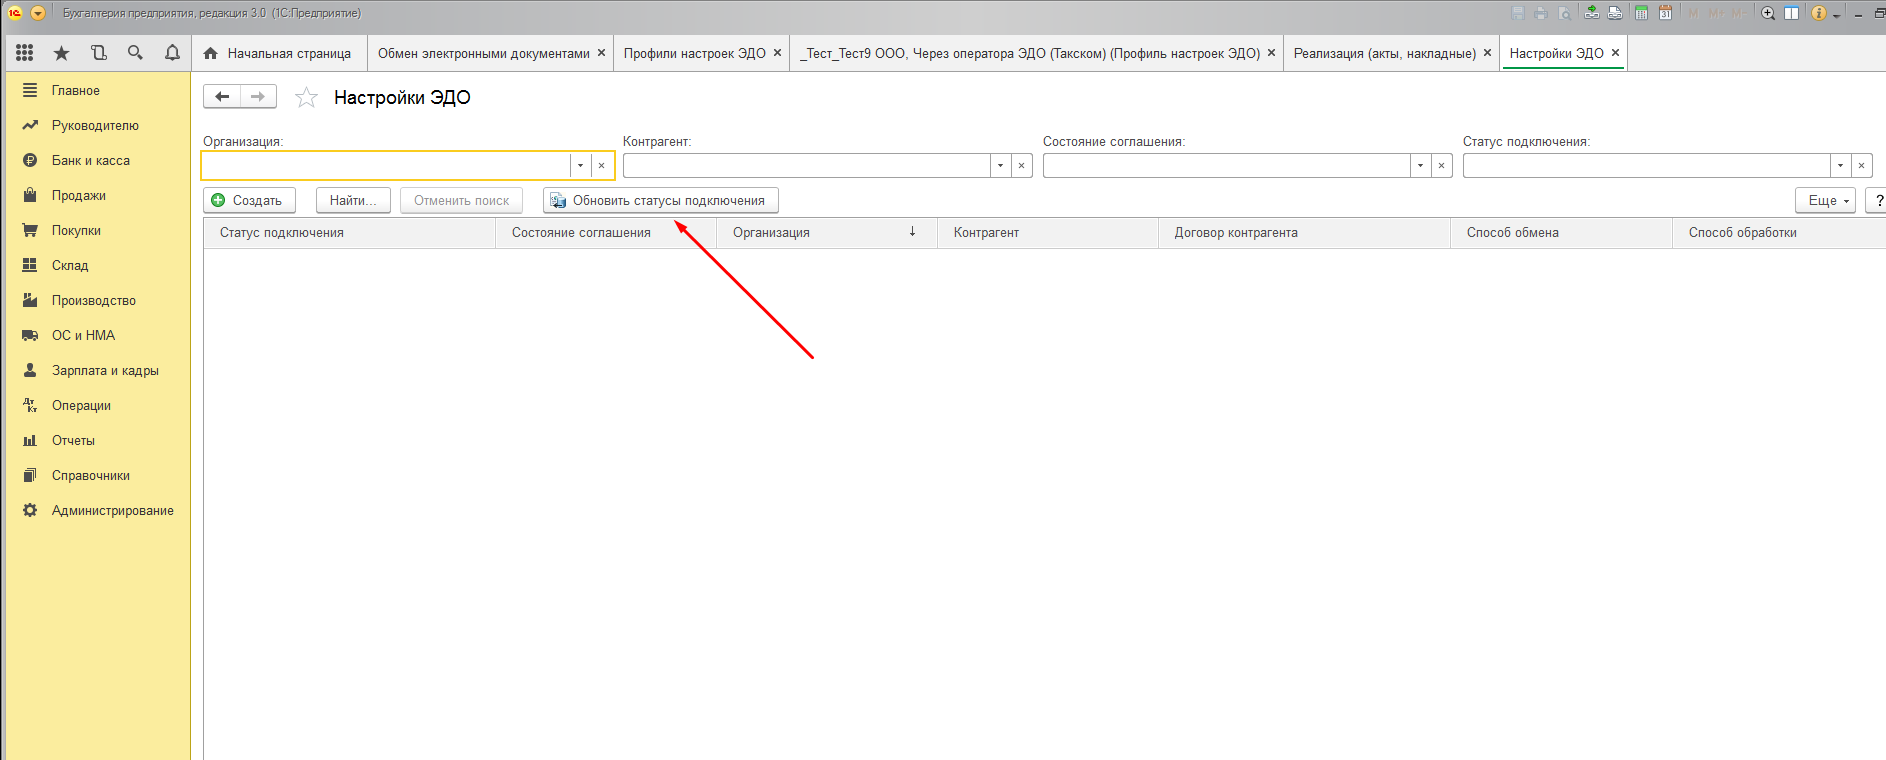Click the go to link icon
This screenshot has width=1886, height=760.
1615,13
